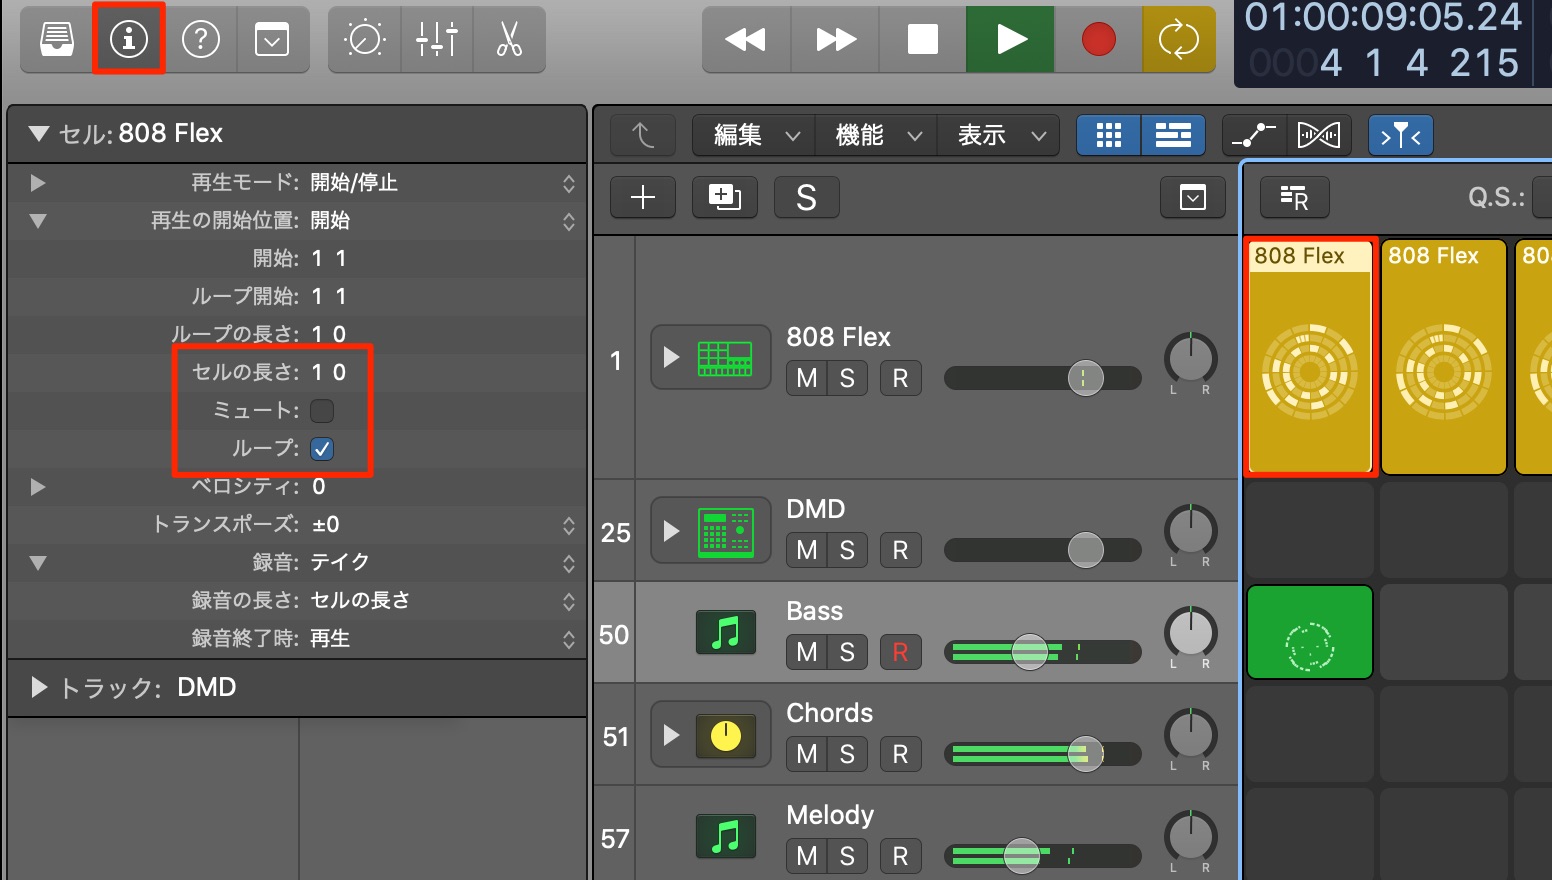Screen dimensions: 1552x880
Task: Show Smart Controls dial button
Action: (364, 40)
